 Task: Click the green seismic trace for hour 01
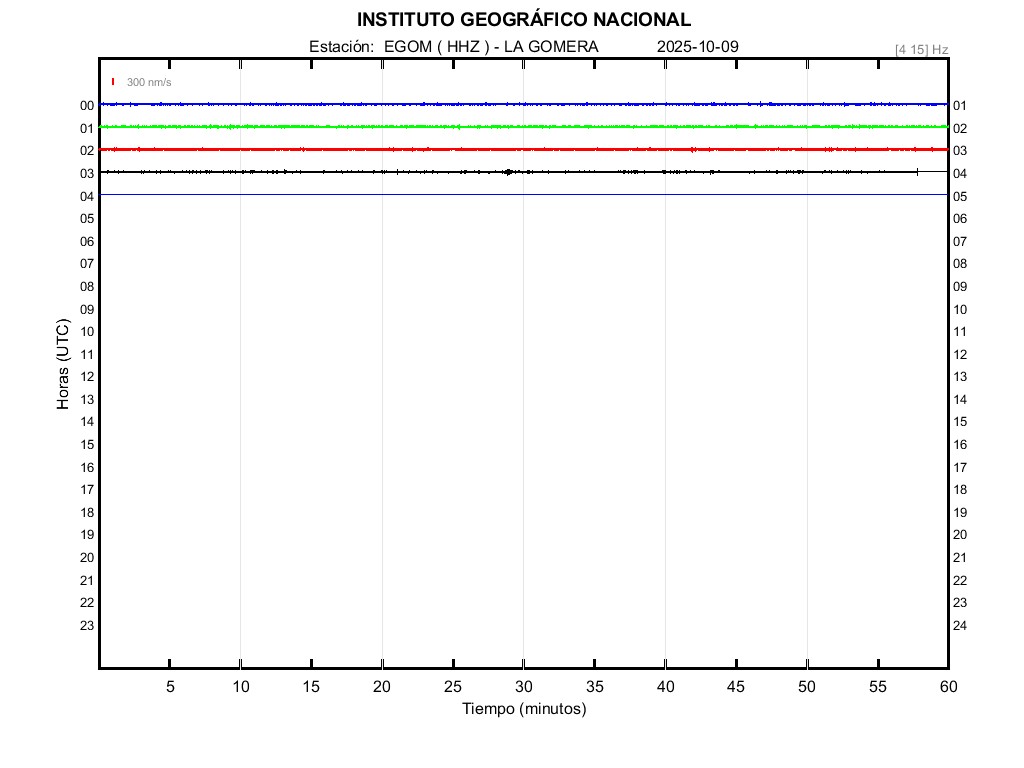coord(400,127)
